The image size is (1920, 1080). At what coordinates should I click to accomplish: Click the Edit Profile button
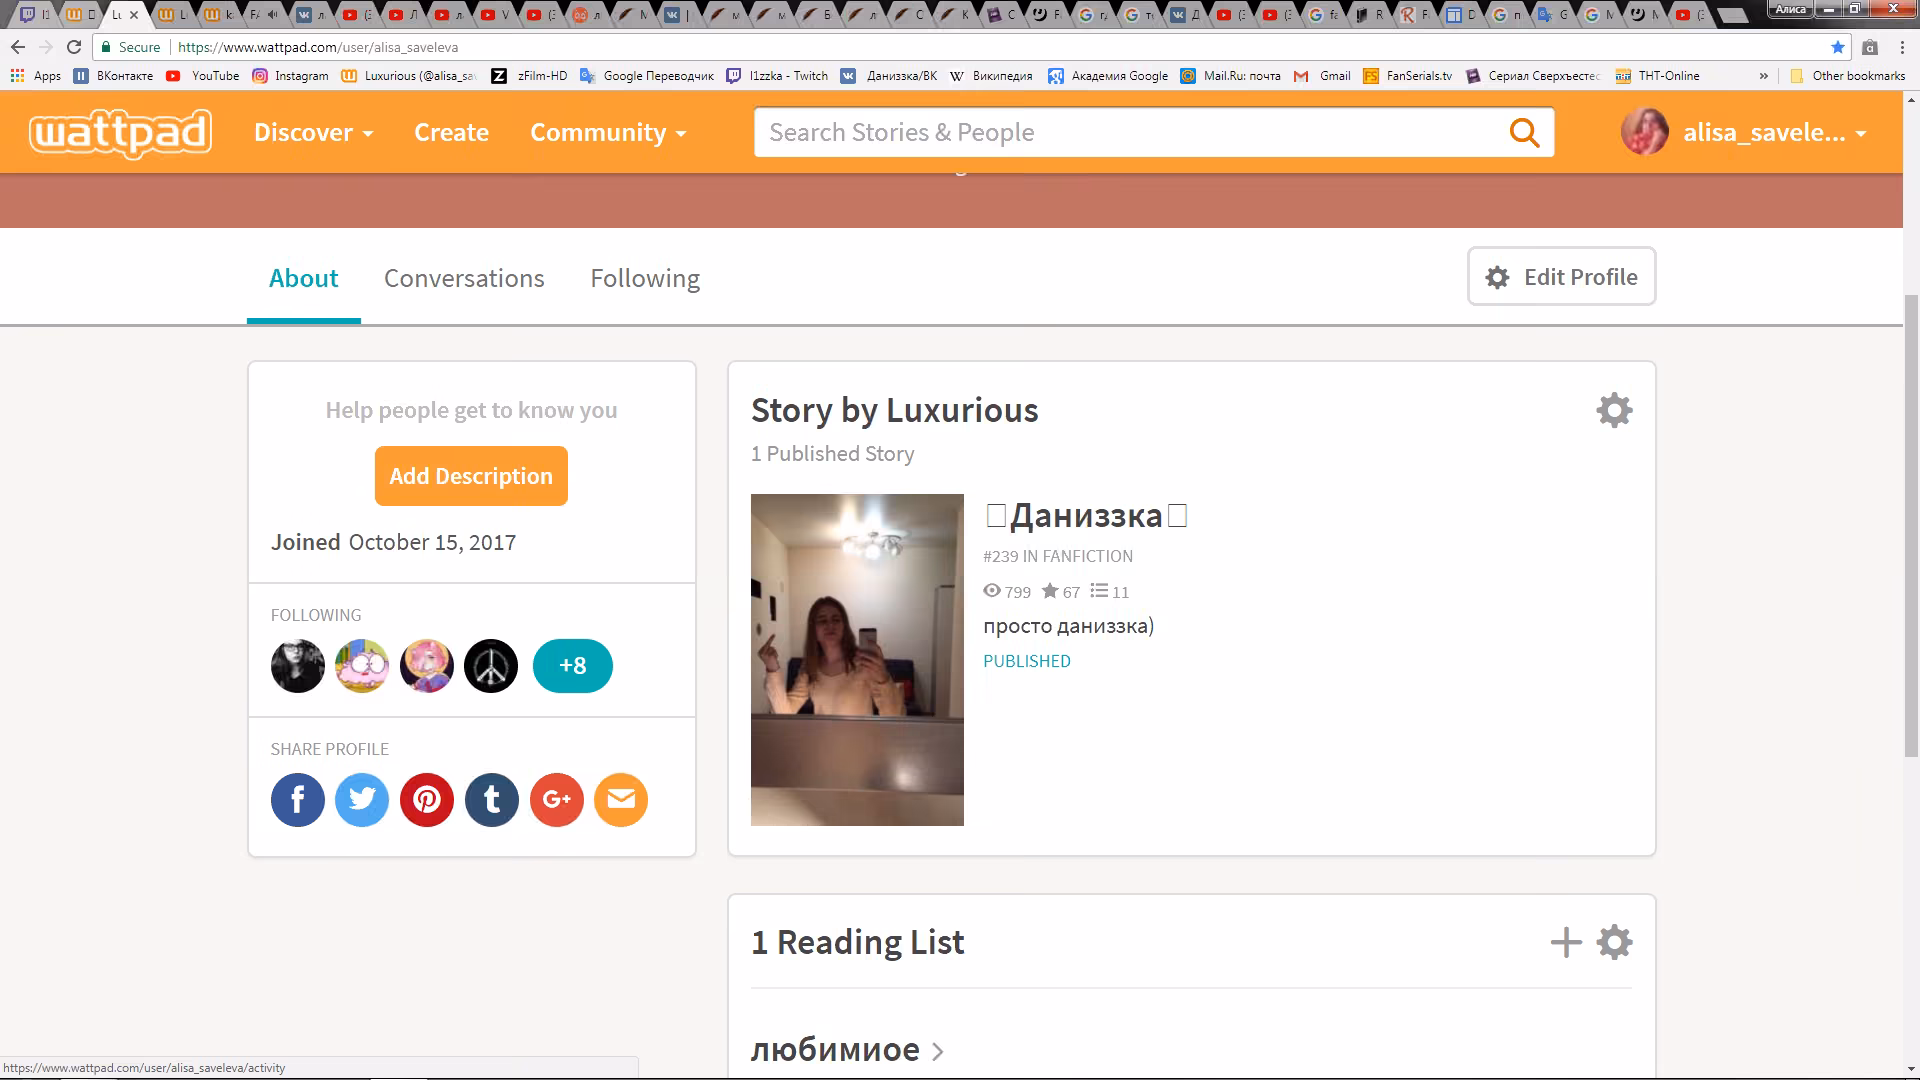(1561, 277)
